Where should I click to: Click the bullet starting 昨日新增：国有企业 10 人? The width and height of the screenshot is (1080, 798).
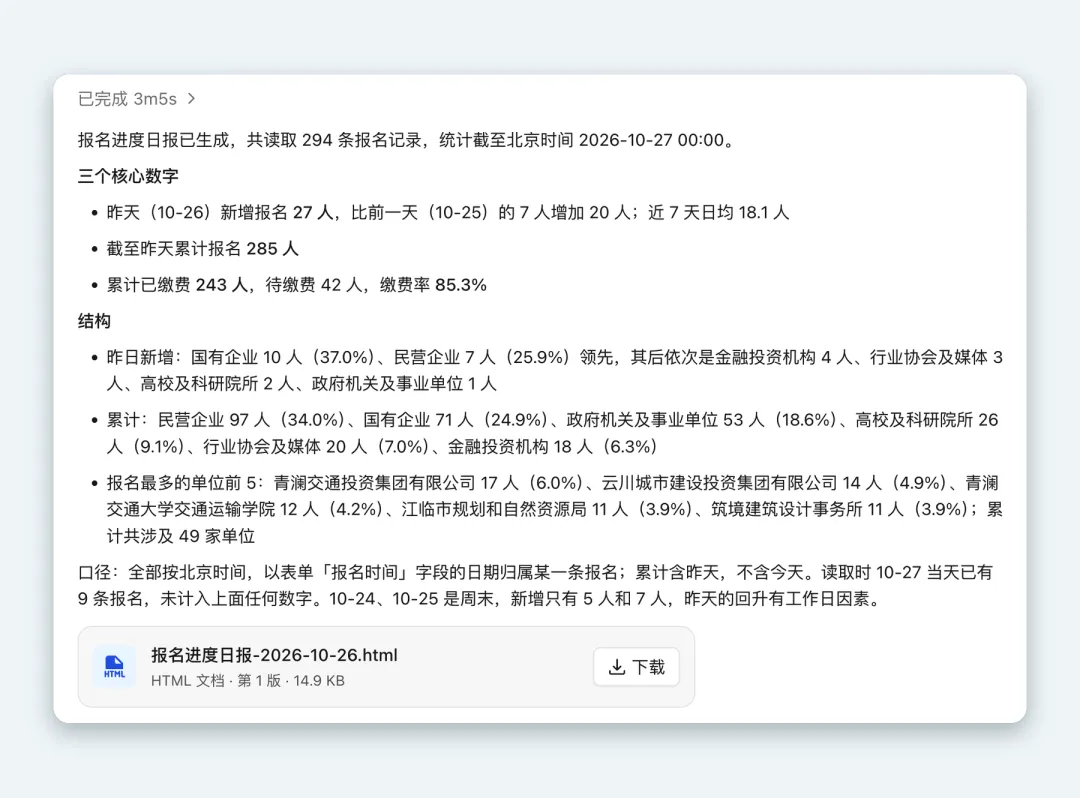coord(554,370)
